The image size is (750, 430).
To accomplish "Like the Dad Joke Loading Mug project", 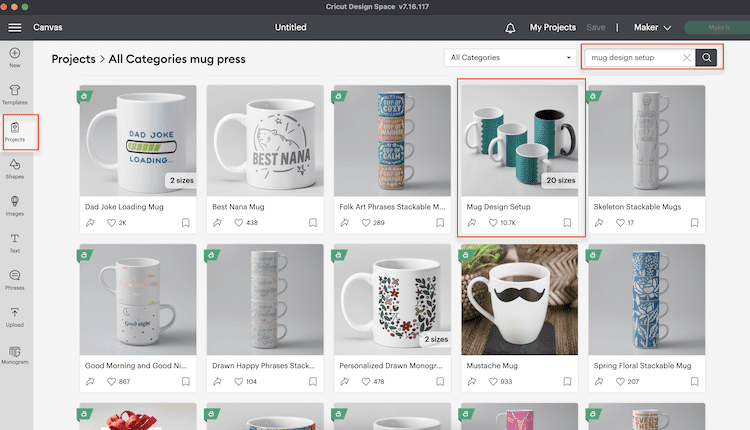I will tap(111, 222).
